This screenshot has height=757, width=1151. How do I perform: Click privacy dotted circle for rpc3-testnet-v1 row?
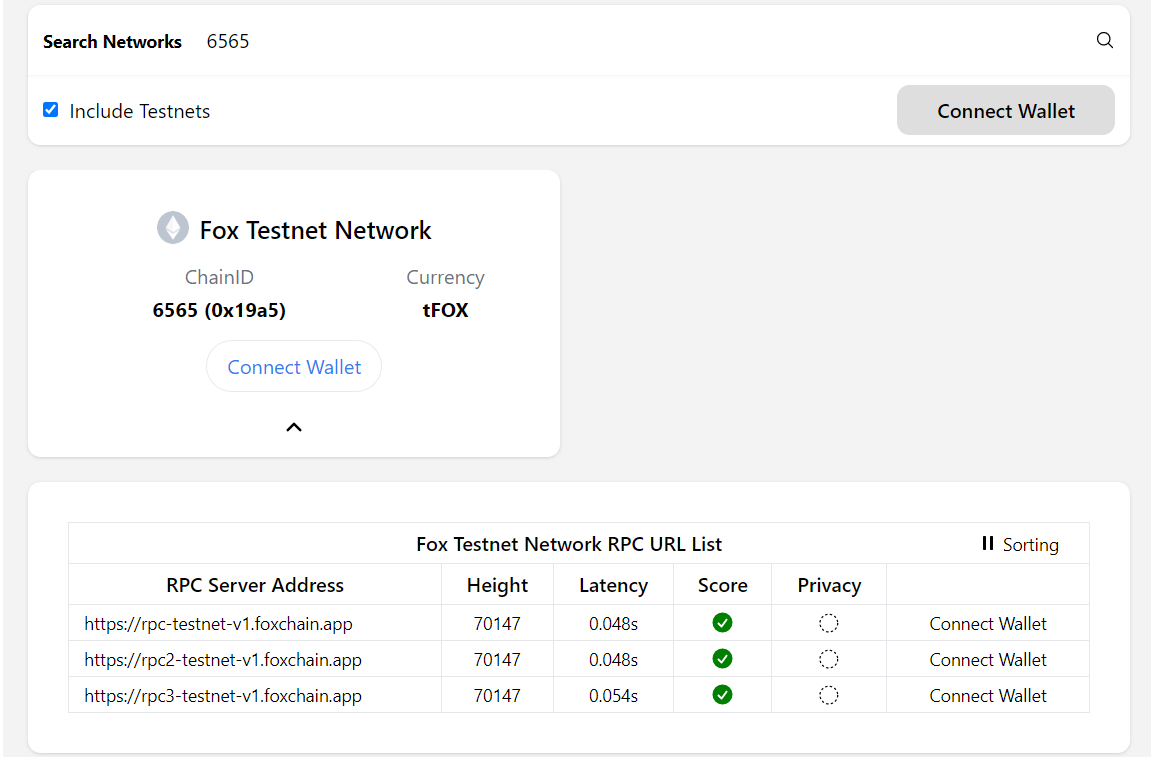(829, 695)
